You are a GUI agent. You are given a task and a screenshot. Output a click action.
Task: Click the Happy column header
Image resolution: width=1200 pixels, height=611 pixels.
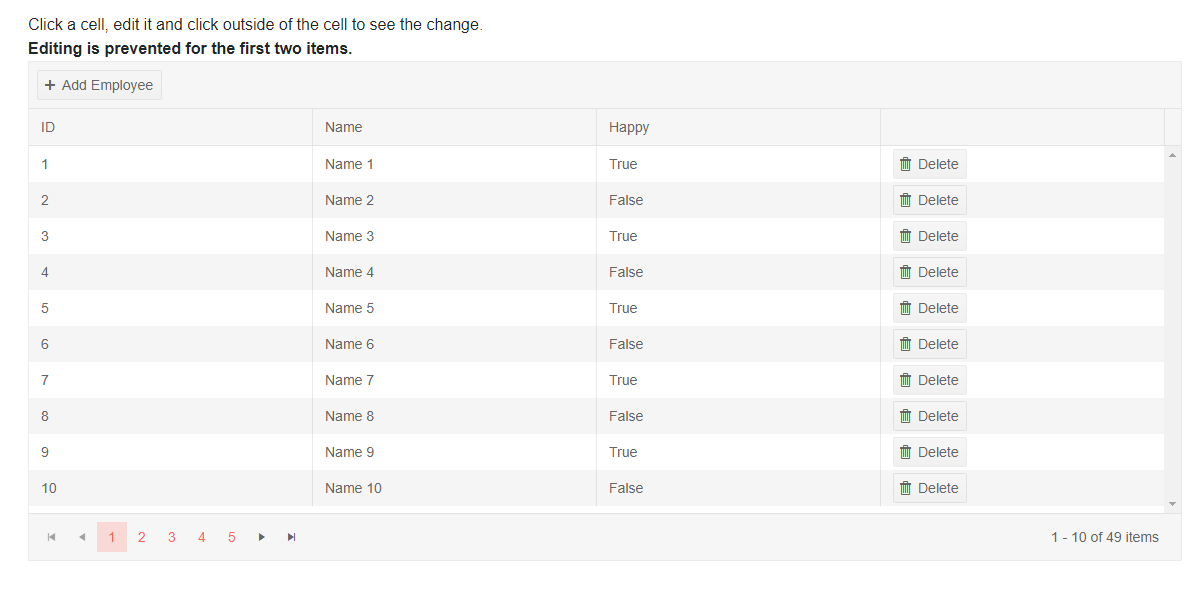tap(629, 127)
